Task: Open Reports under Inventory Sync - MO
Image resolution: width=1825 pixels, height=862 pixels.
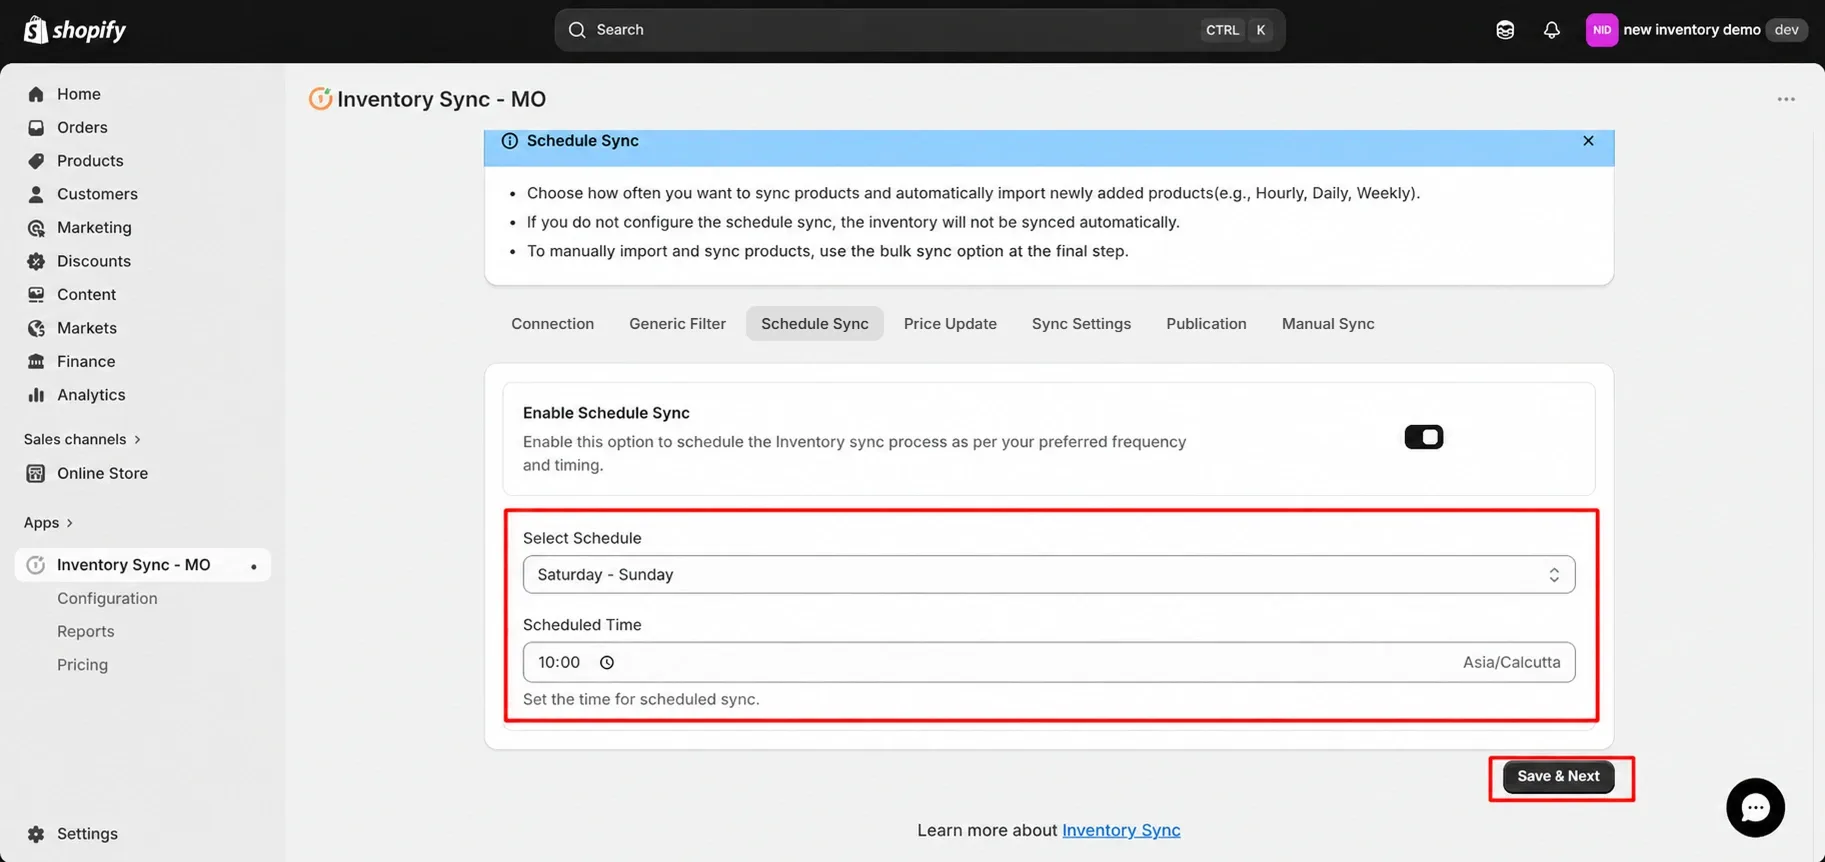Action: click(86, 631)
